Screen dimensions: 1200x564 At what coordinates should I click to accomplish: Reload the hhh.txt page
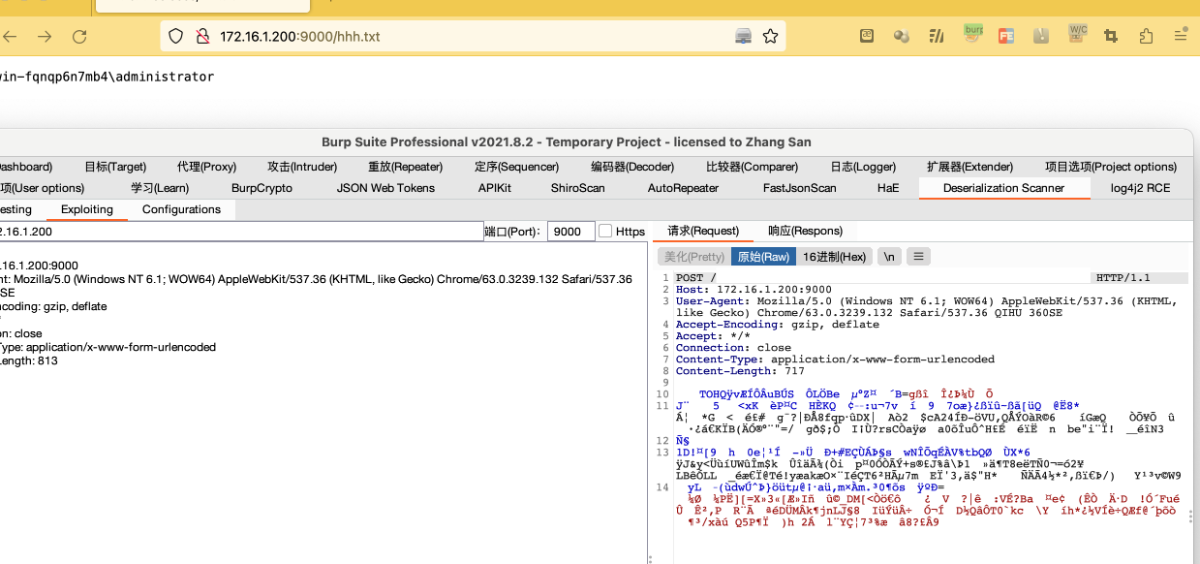pos(80,36)
